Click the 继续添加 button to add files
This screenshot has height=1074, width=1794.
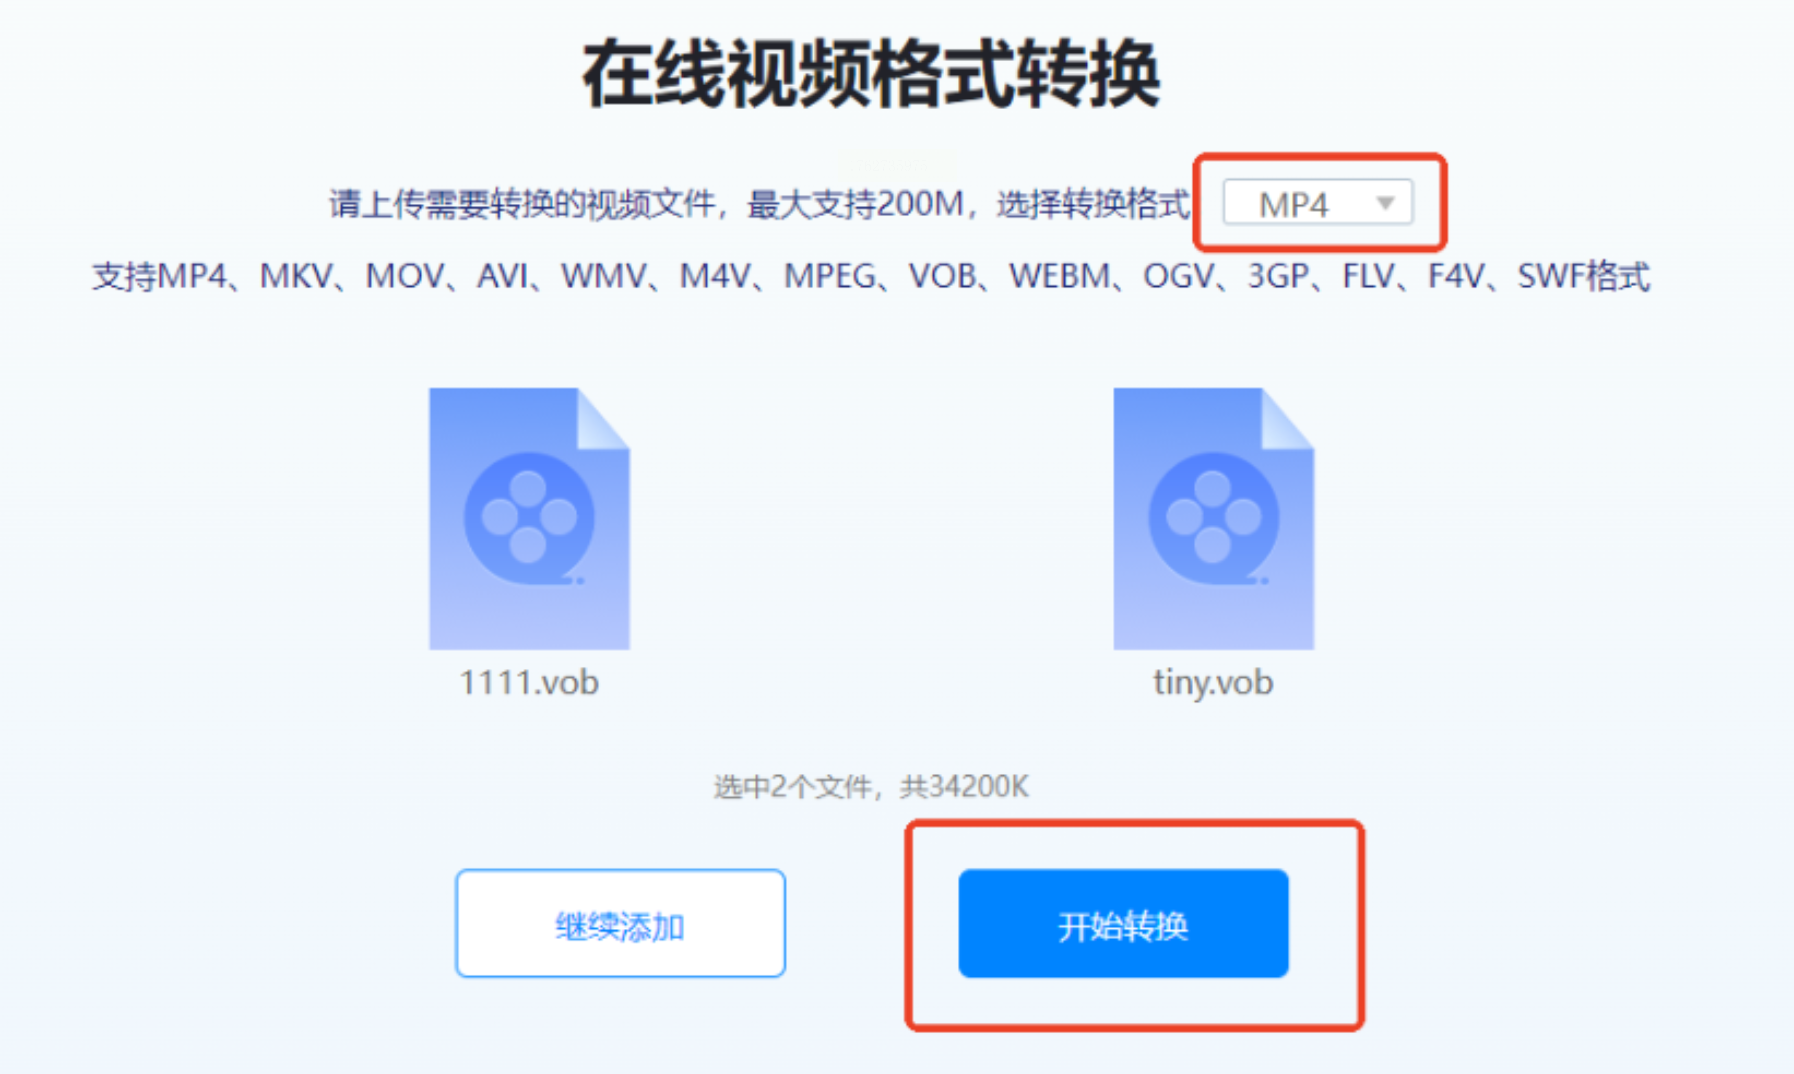click(620, 923)
